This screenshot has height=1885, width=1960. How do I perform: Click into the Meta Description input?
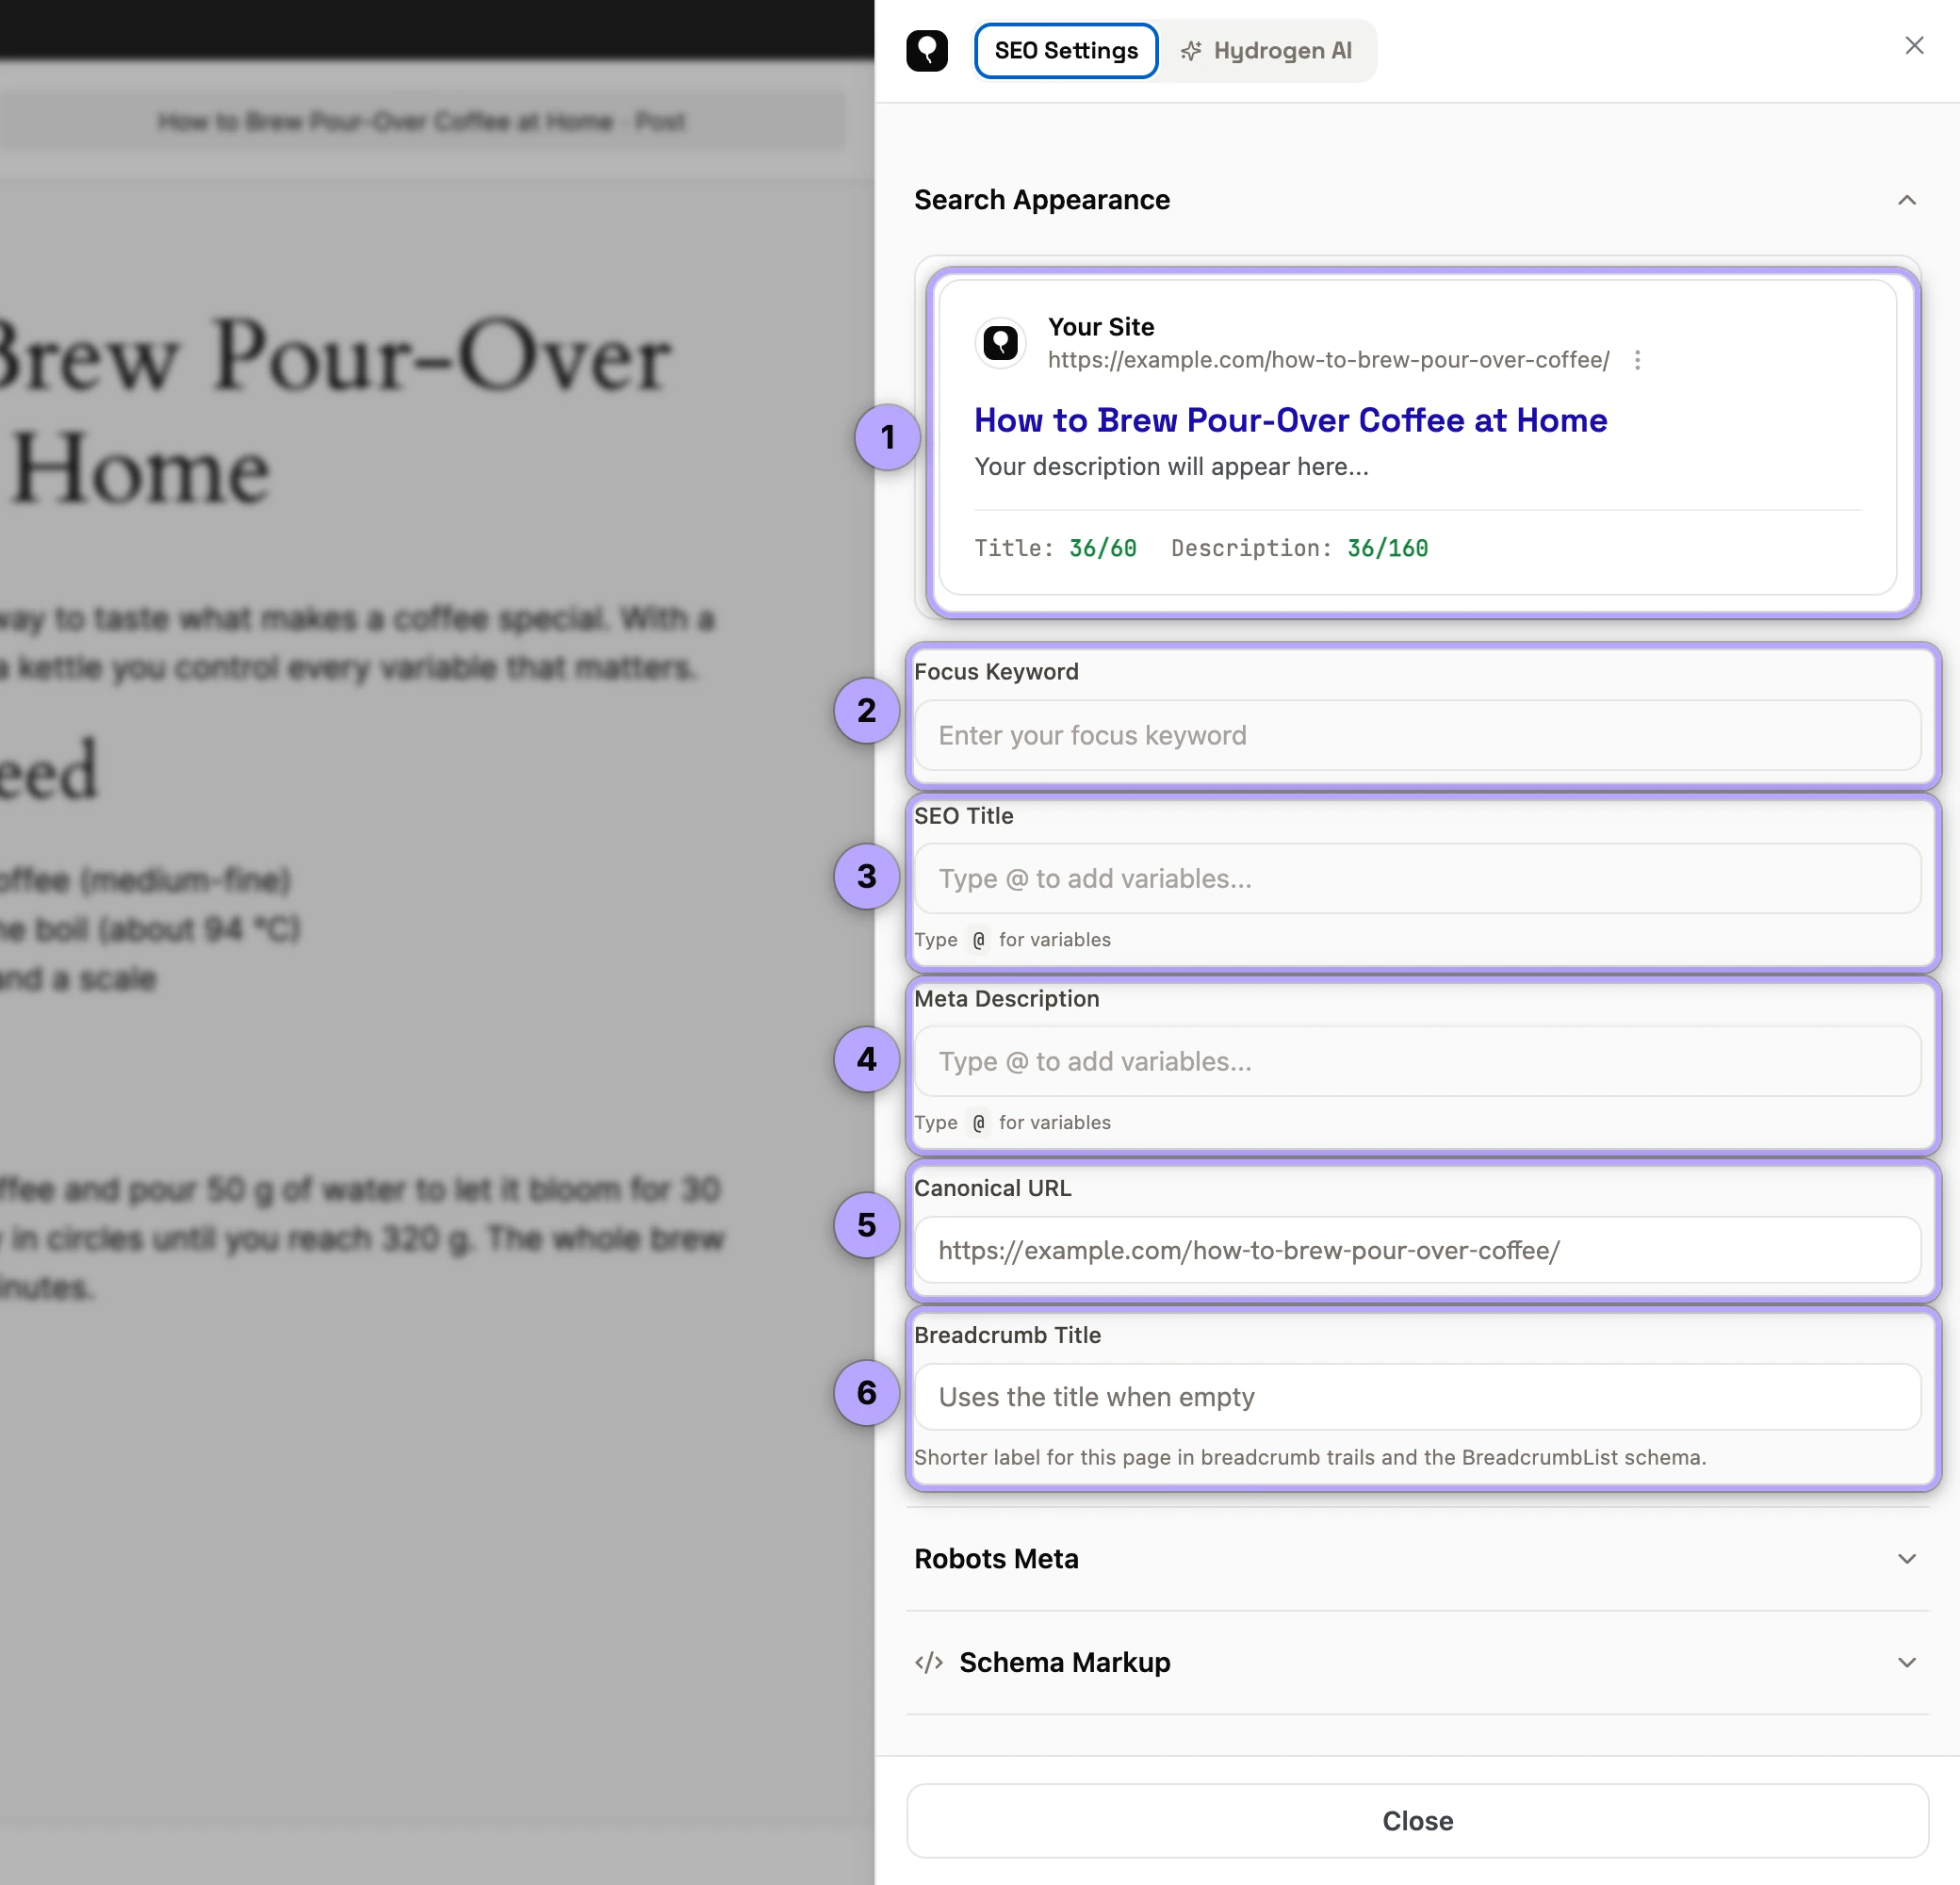click(x=1417, y=1061)
